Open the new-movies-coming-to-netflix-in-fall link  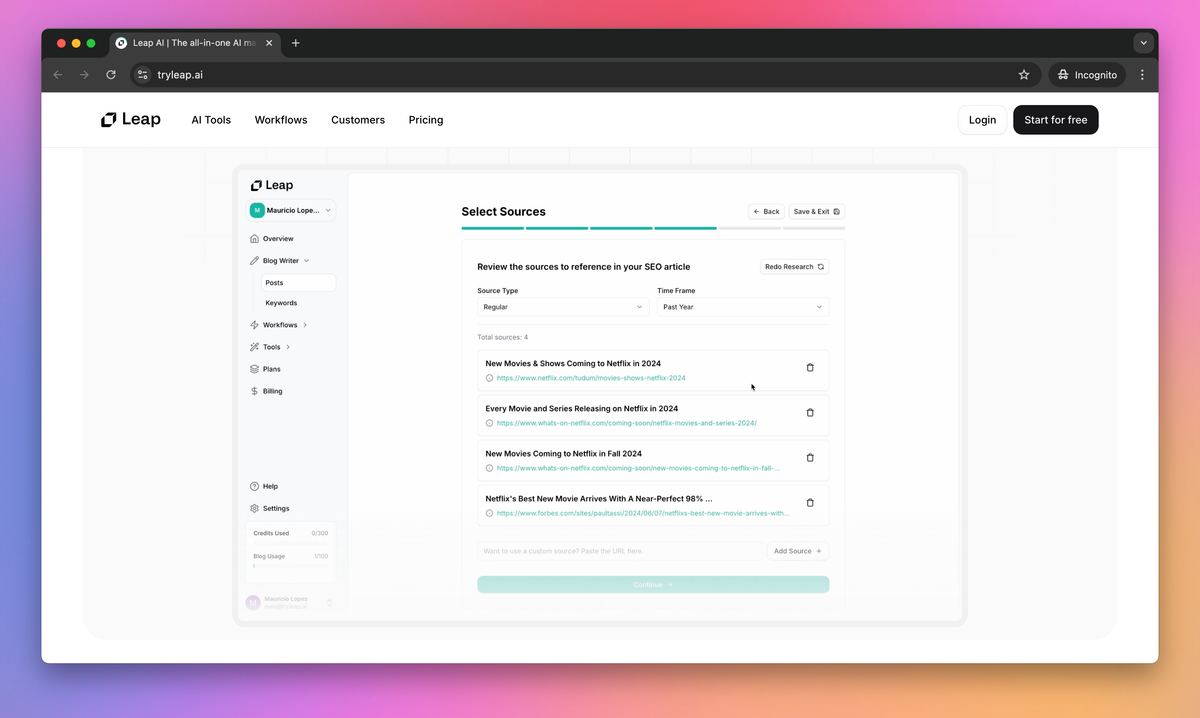[638, 468]
